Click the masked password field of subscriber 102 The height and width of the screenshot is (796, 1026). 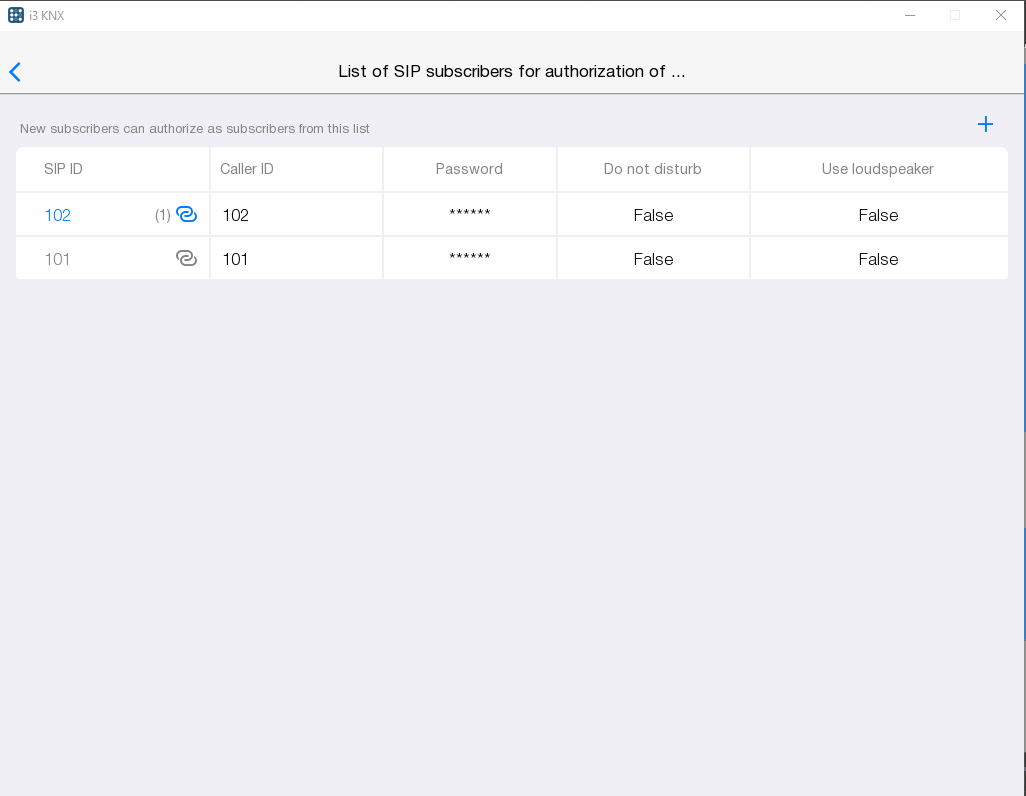tap(469, 214)
